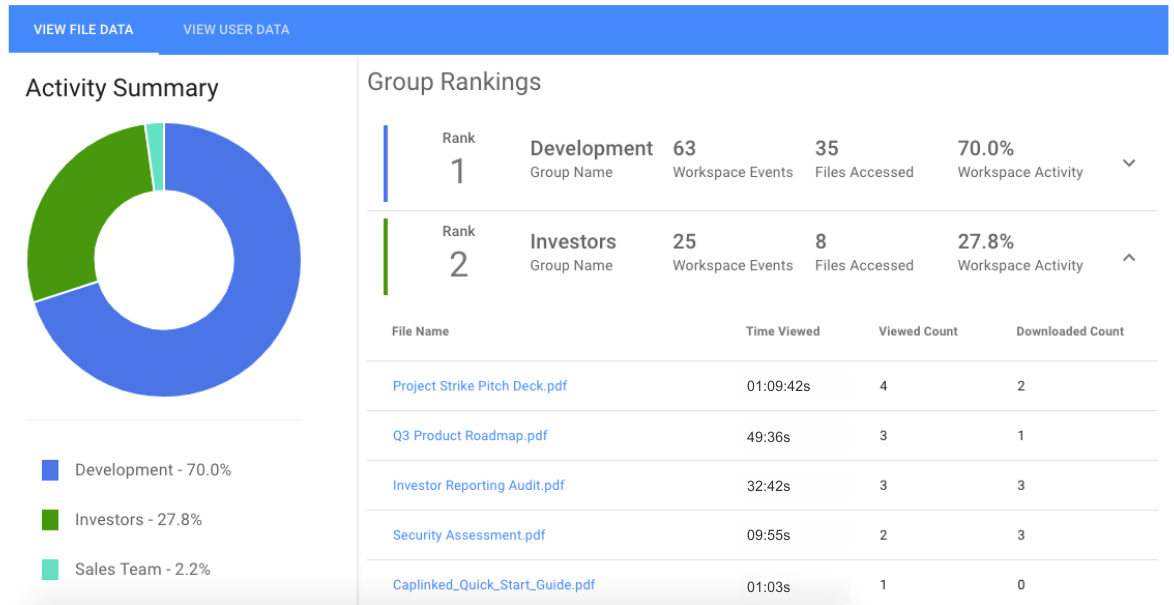Viewport: 1174px width, 605px height.
Task: Click the green Investors legend swatch
Action: point(50,520)
